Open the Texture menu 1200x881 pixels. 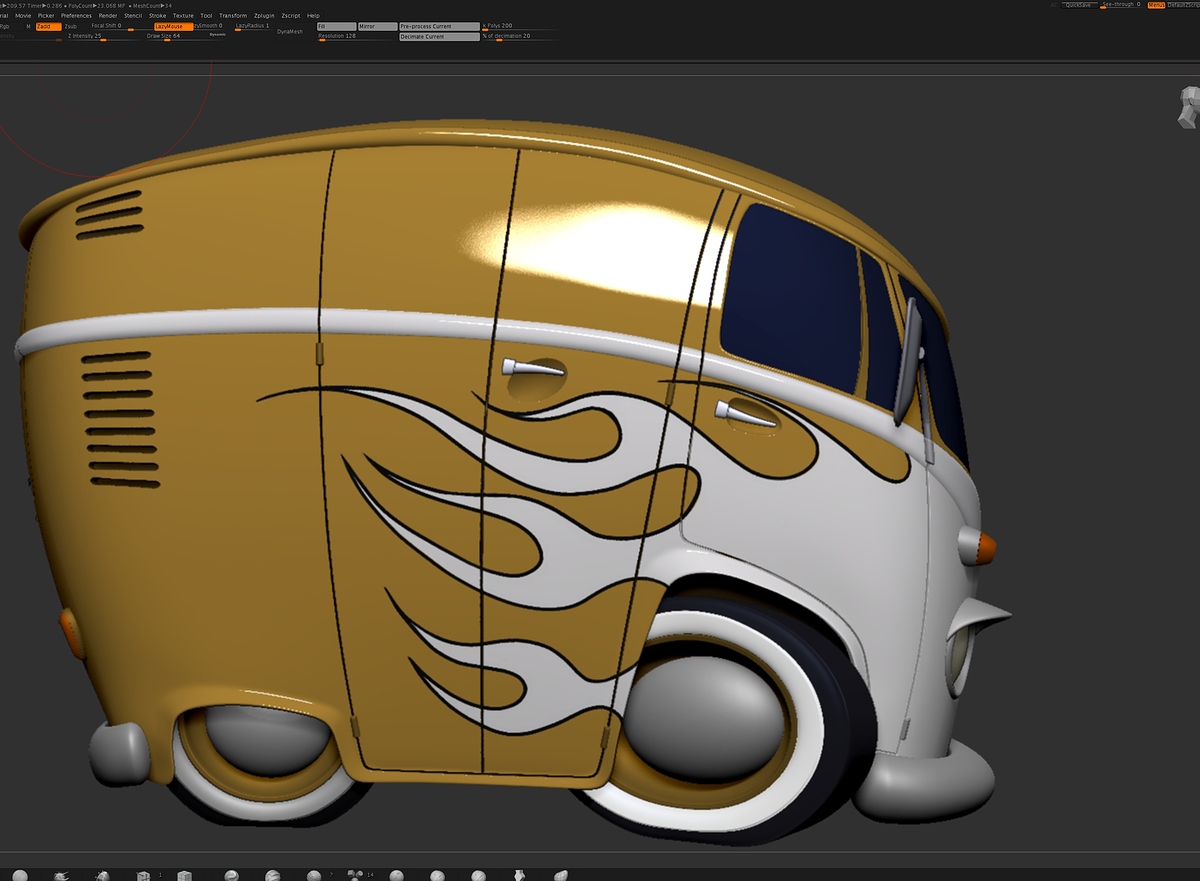click(183, 16)
